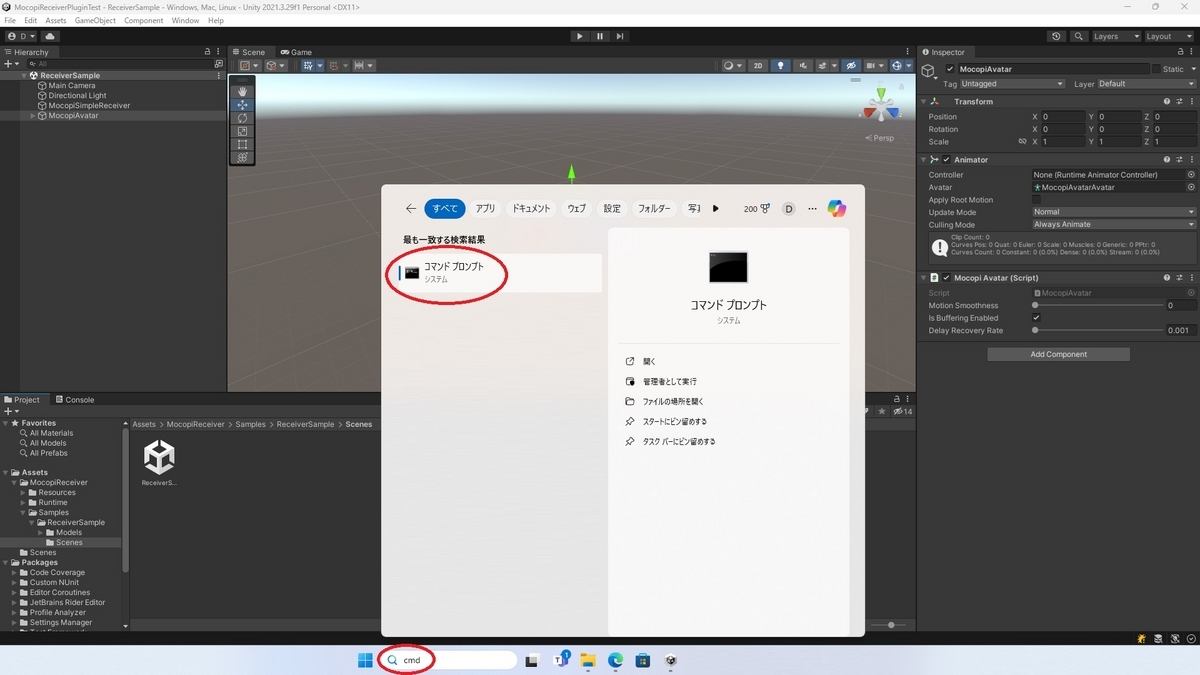The height and width of the screenshot is (675, 1200).
Task: Toggle the Static checkbox
Action: 1156,69
